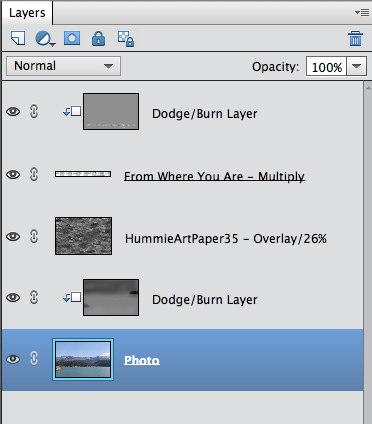This screenshot has height=424, width=372.
Task: Toggle link icon on HummieArtPaper35 layer
Action: tap(34, 236)
